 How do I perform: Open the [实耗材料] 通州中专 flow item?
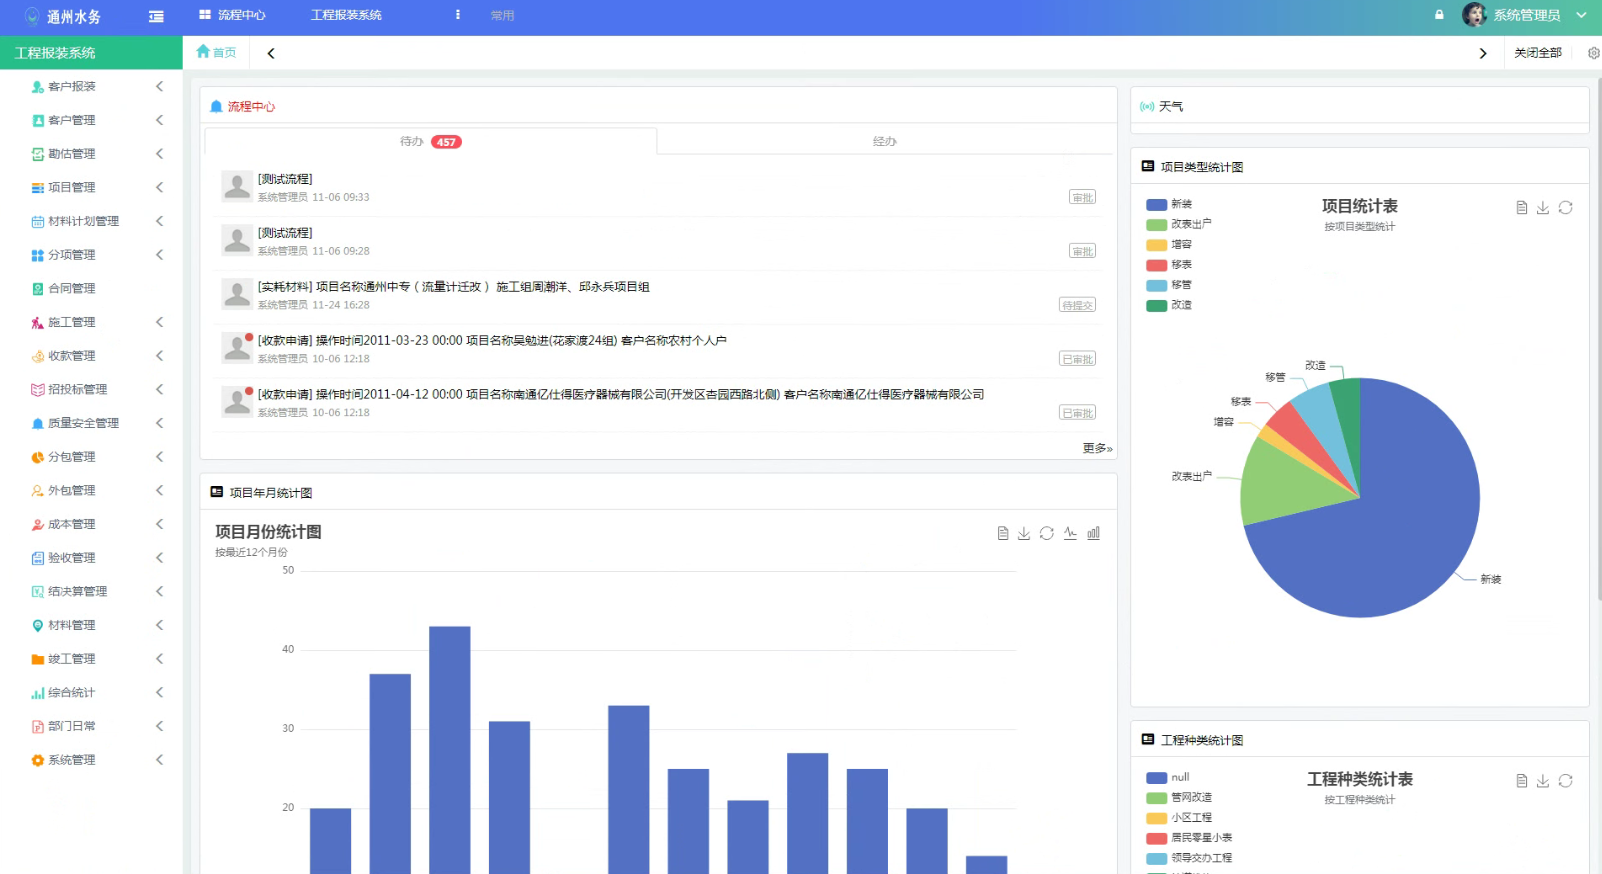click(x=453, y=287)
